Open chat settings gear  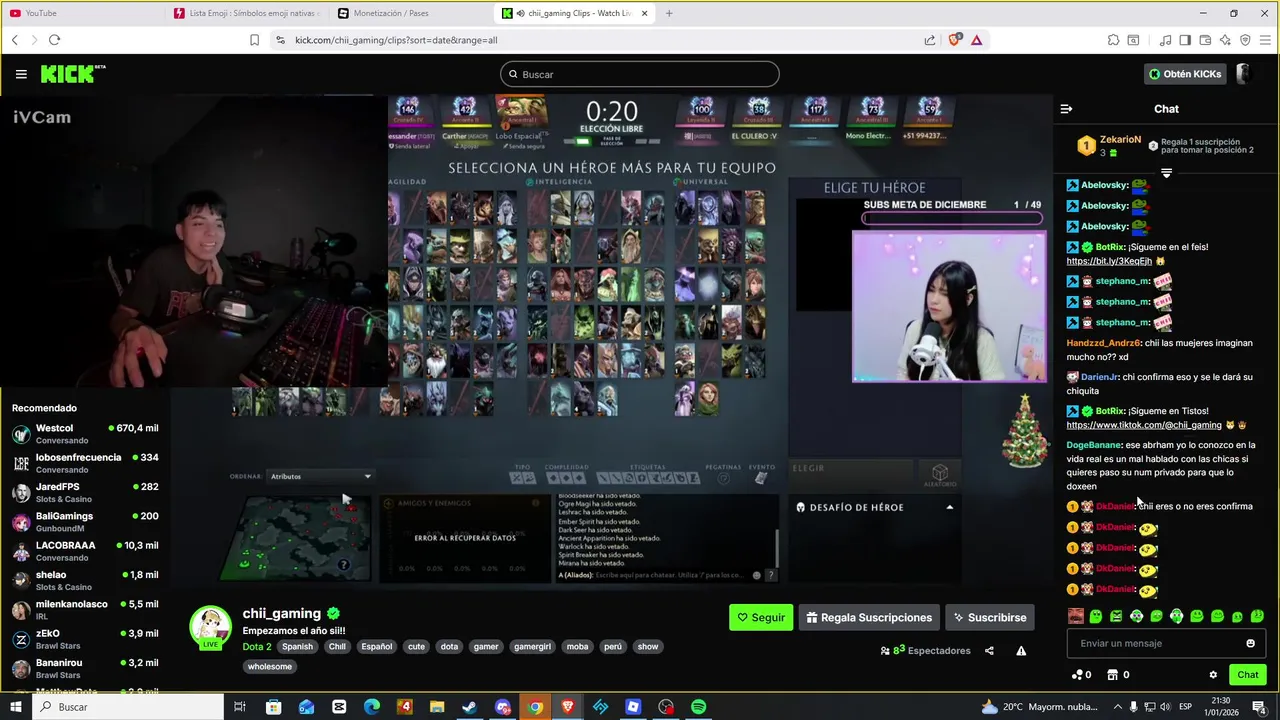pos(1213,675)
